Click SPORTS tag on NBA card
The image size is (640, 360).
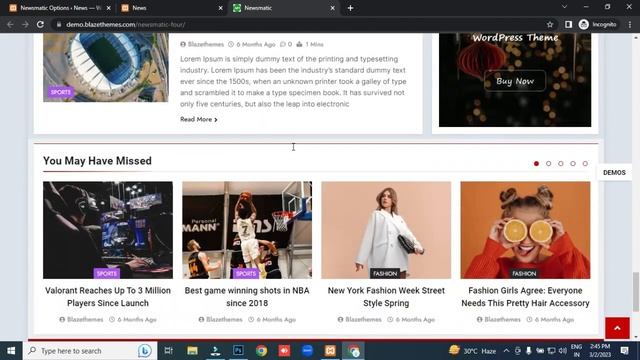pos(246,273)
